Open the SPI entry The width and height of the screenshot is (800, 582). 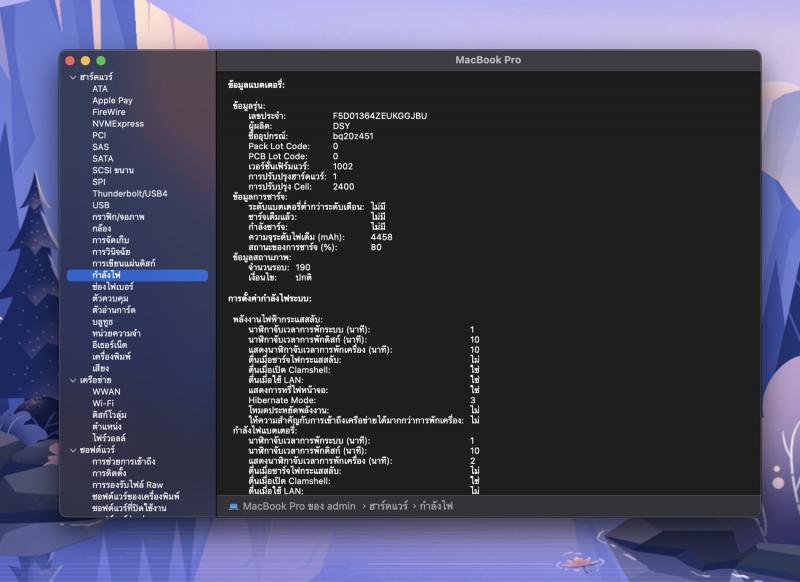pyautogui.click(x=99, y=182)
